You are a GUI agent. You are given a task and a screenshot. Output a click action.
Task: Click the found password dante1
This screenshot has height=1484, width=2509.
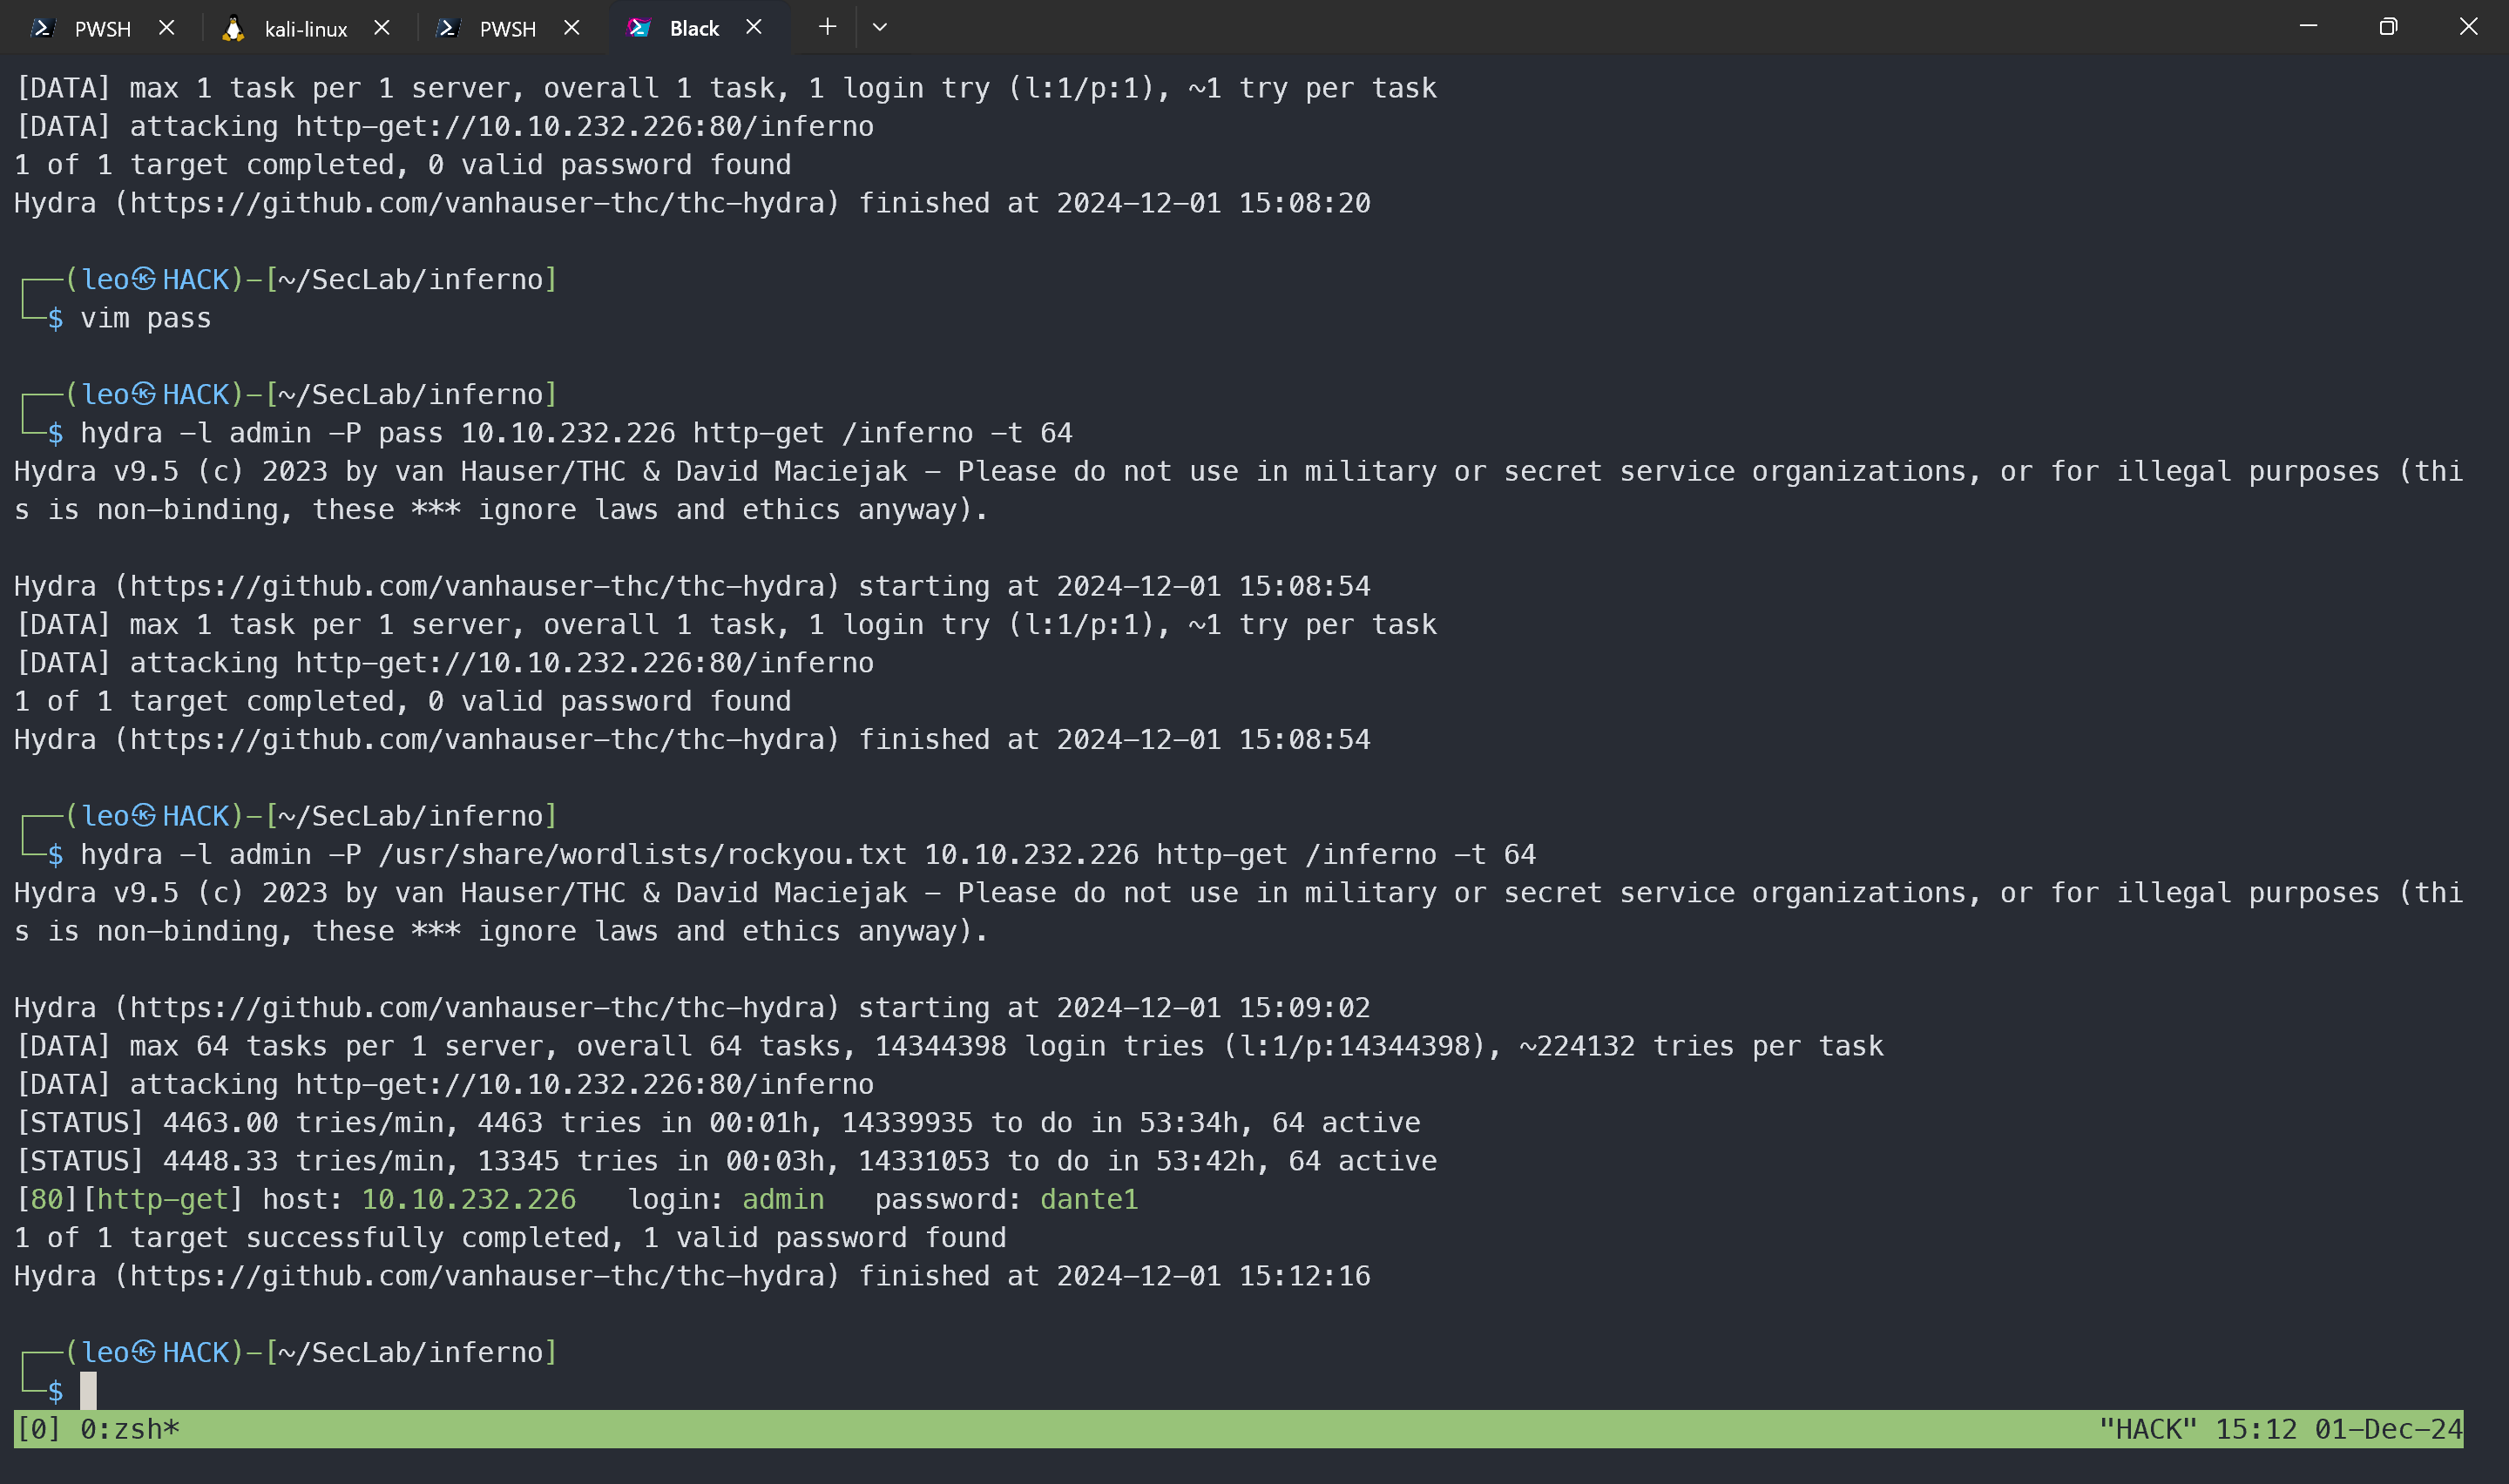[1089, 1199]
